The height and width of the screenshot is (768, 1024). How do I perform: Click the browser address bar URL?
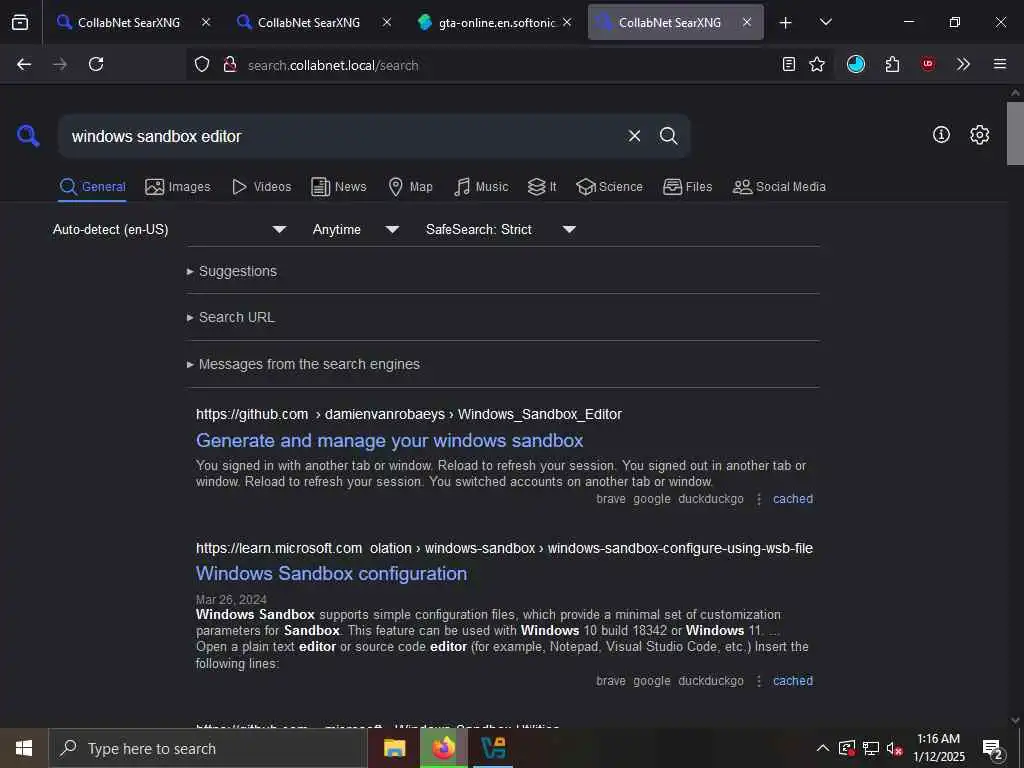click(333, 65)
